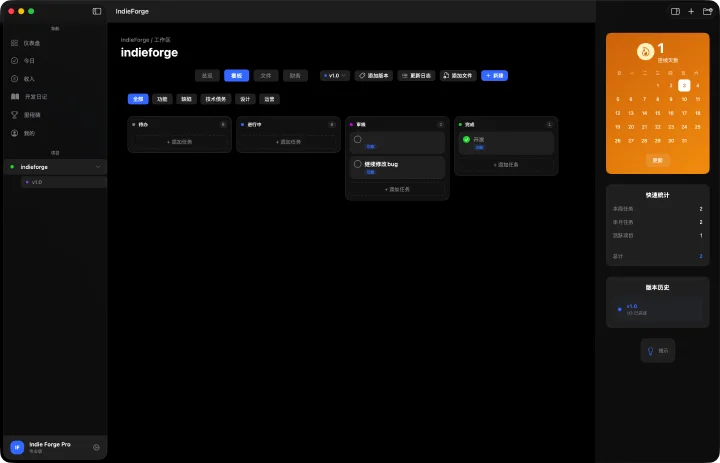
Task: Open the 仪表盘 dashboard grid icon
Action: pos(14,43)
